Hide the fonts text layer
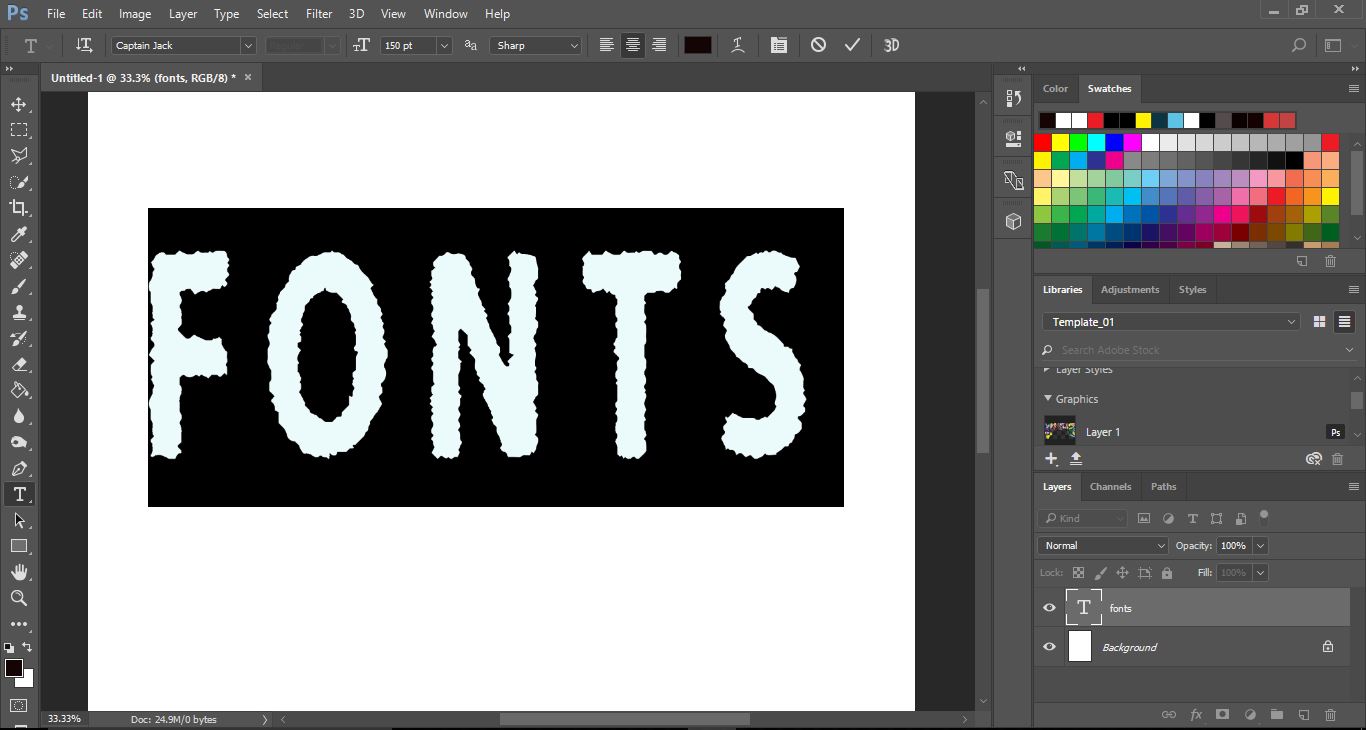 1049,608
